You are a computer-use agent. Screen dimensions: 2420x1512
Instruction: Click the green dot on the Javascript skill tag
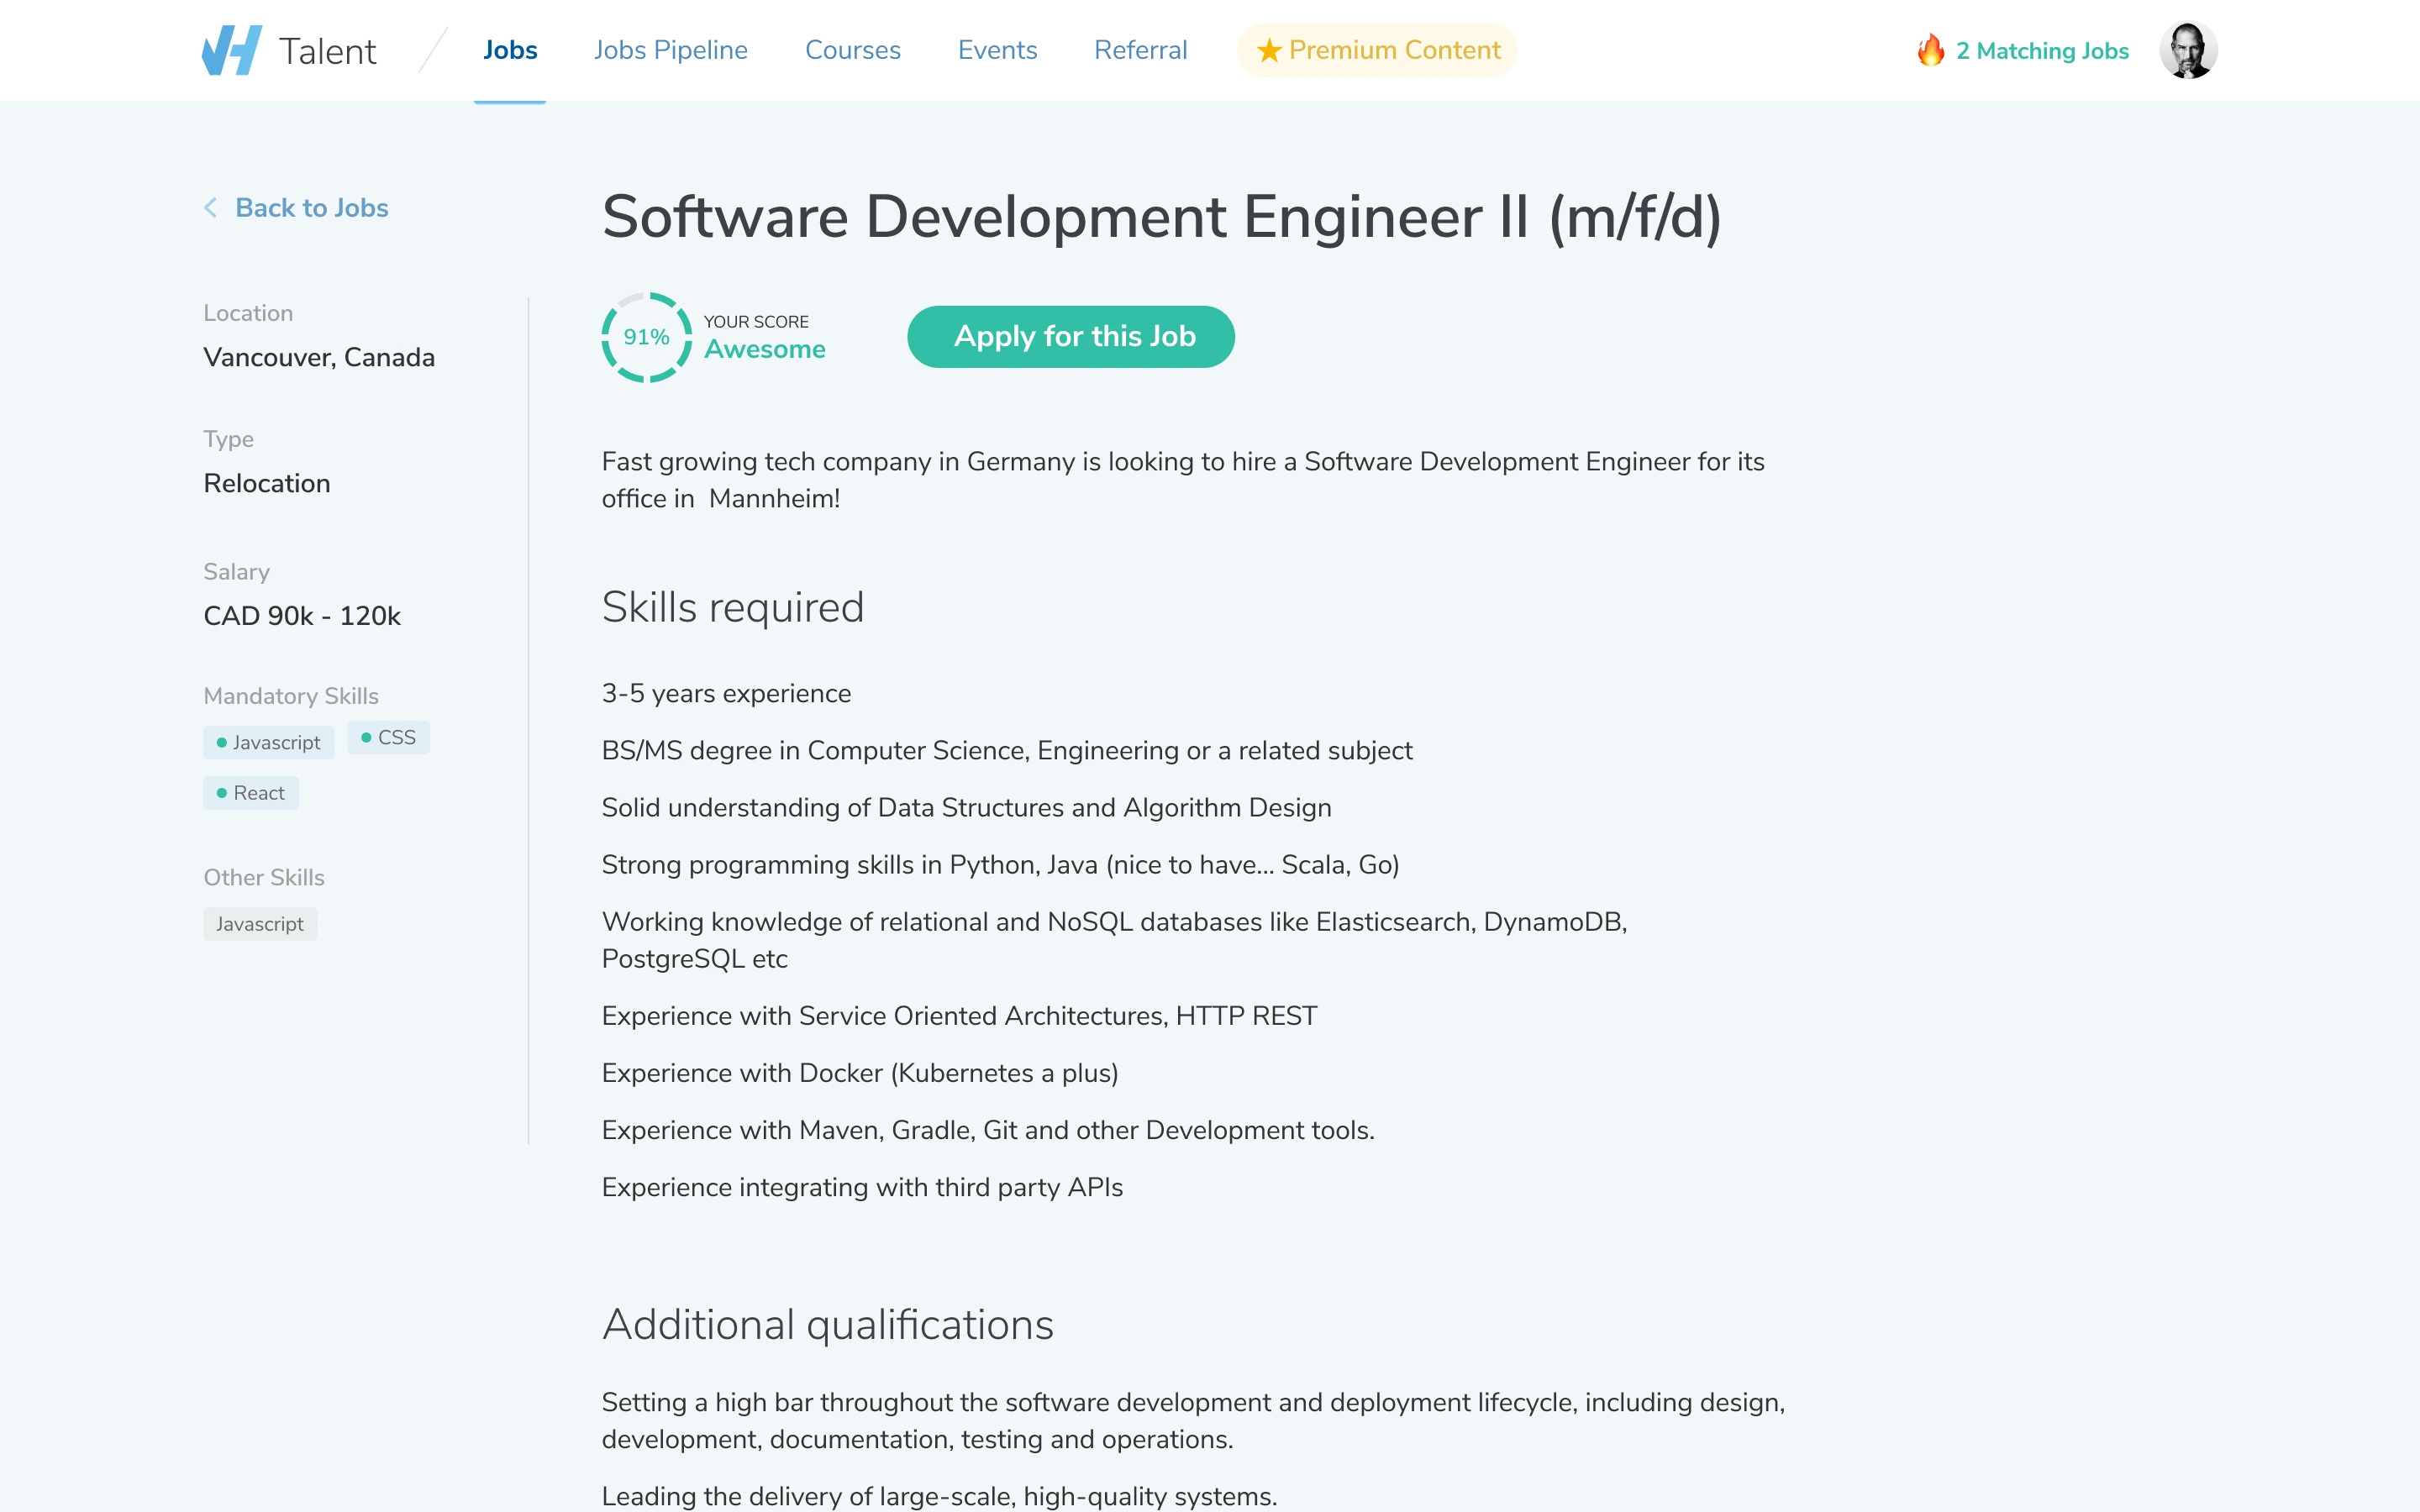pyautogui.click(x=222, y=741)
